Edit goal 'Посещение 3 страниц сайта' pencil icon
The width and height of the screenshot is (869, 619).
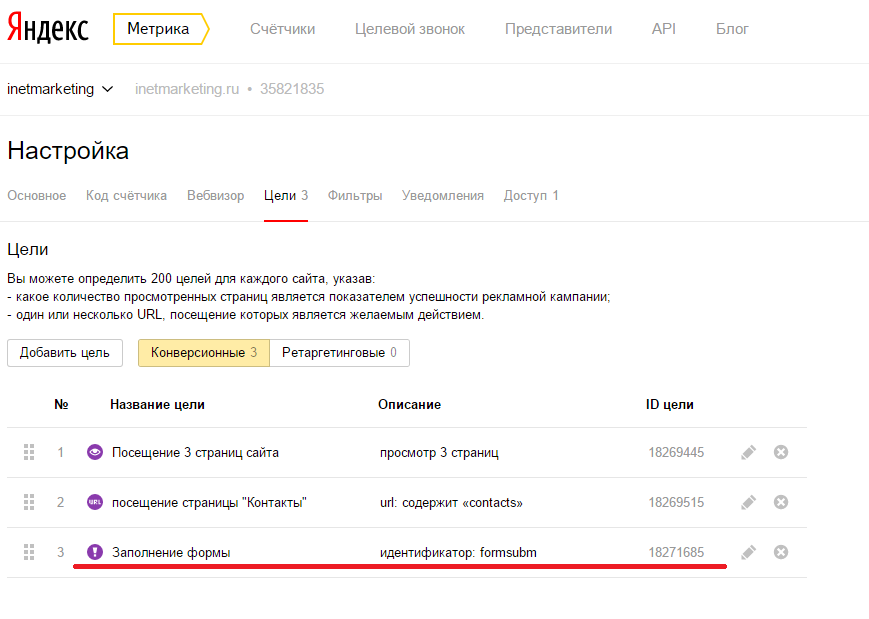[x=748, y=453]
